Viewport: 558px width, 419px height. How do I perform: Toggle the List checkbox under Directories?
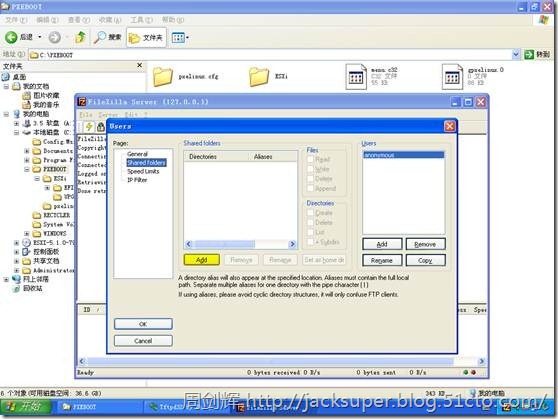point(310,232)
